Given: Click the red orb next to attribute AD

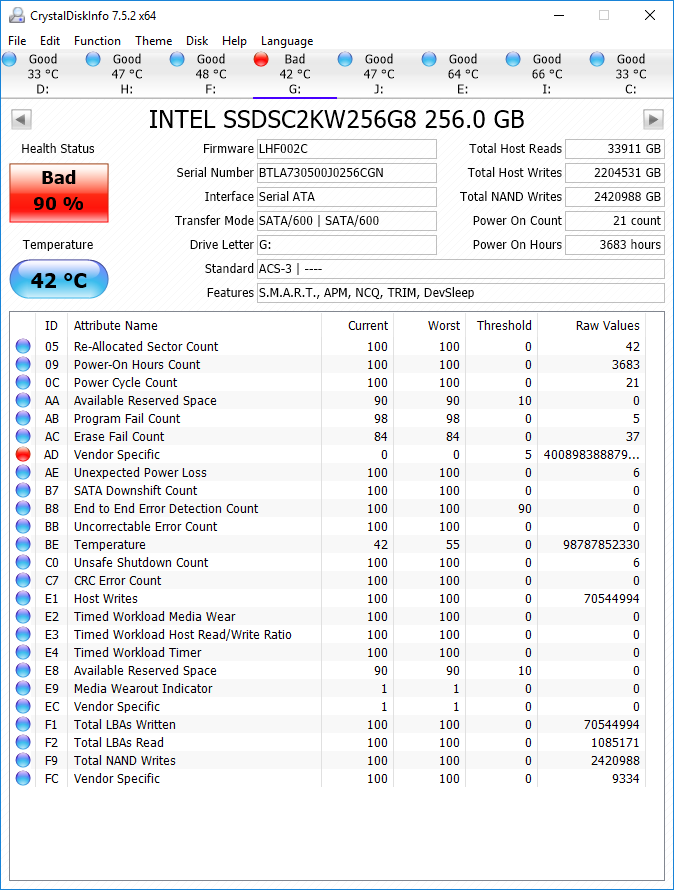Looking at the screenshot, I should [23, 454].
